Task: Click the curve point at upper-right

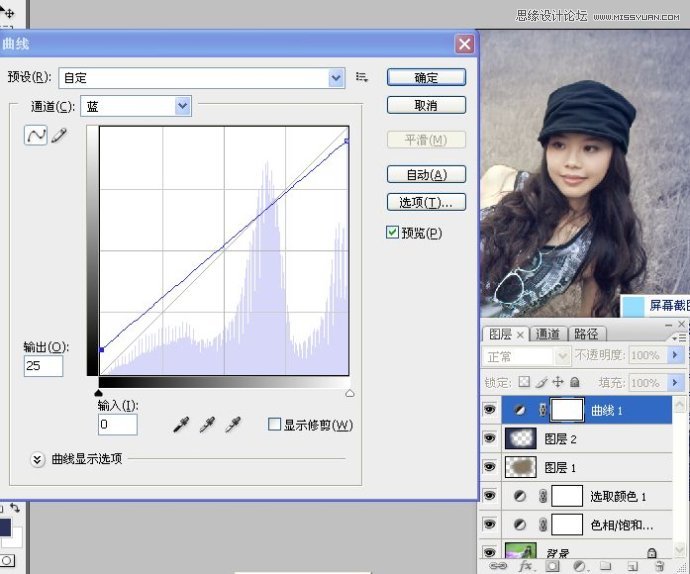Action: coord(347,141)
